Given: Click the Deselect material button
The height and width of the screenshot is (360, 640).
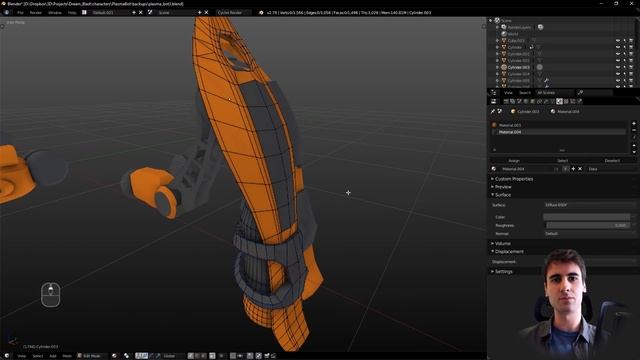Looking at the screenshot, I should (611, 160).
